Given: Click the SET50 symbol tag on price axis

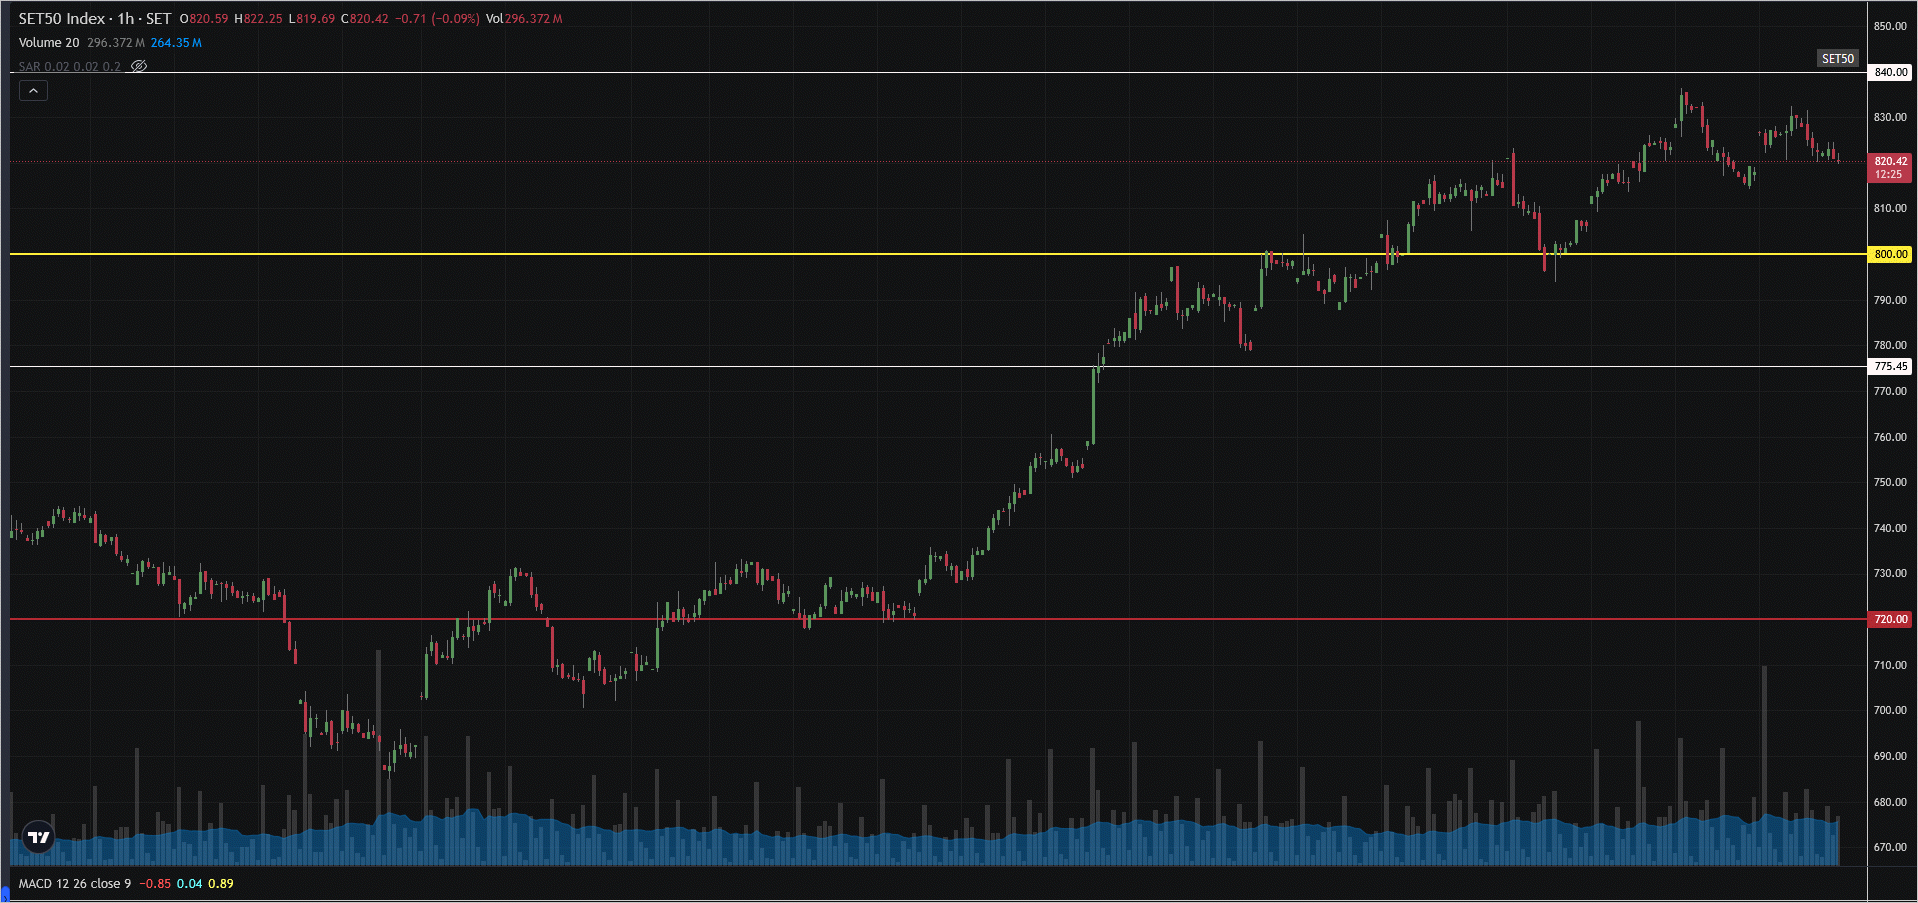Looking at the screenshot, I should click(1838, 59).
